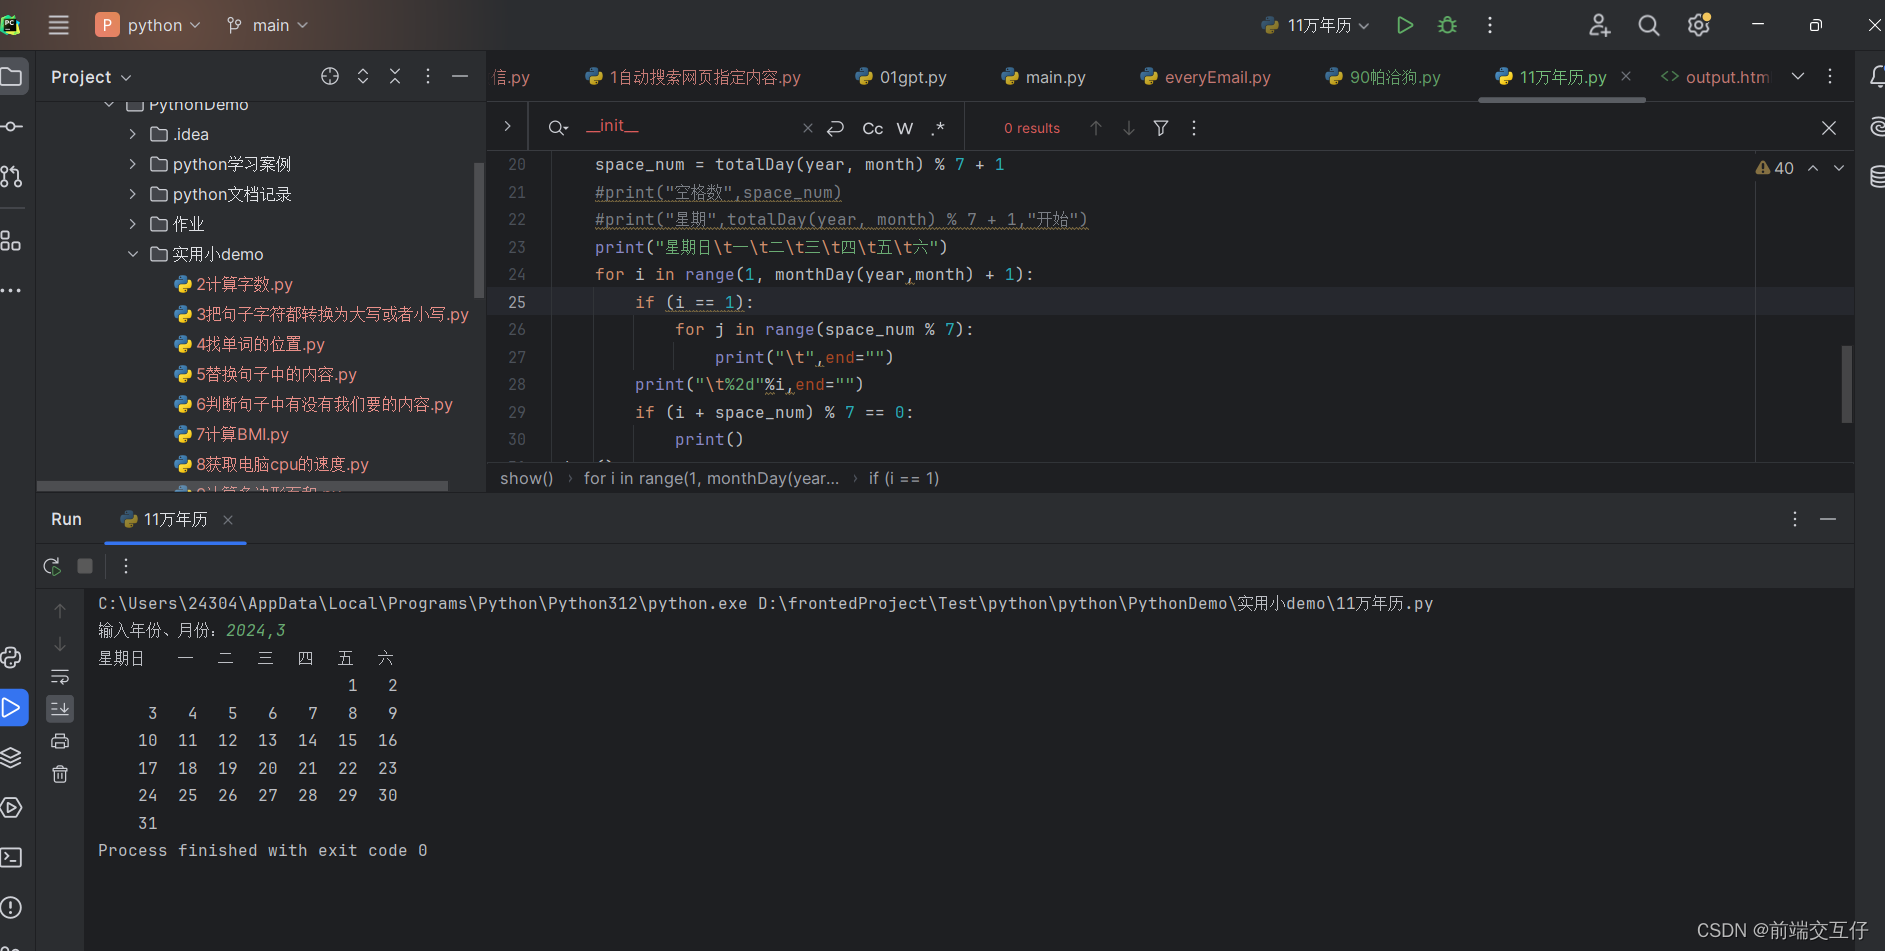The image size is (1885, 951).
Task: Toggle soft-wrap in the Run console
Action: pyautogui.click(x=60, y=676)
